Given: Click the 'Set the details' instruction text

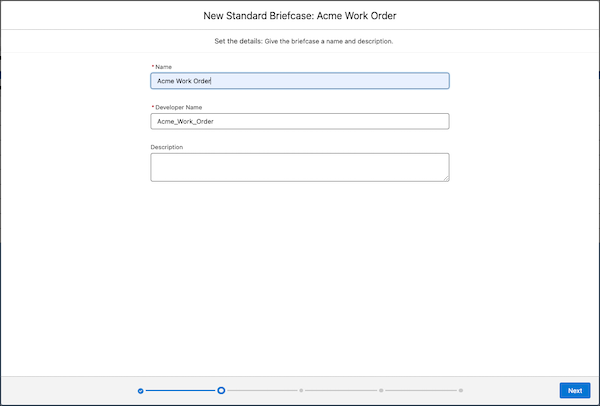Looking at the screenshot, I should coord(303,41).
